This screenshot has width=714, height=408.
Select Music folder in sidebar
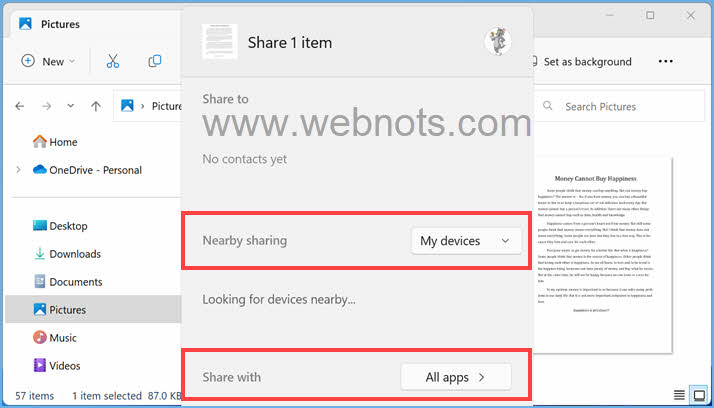(x=62, y=338)
